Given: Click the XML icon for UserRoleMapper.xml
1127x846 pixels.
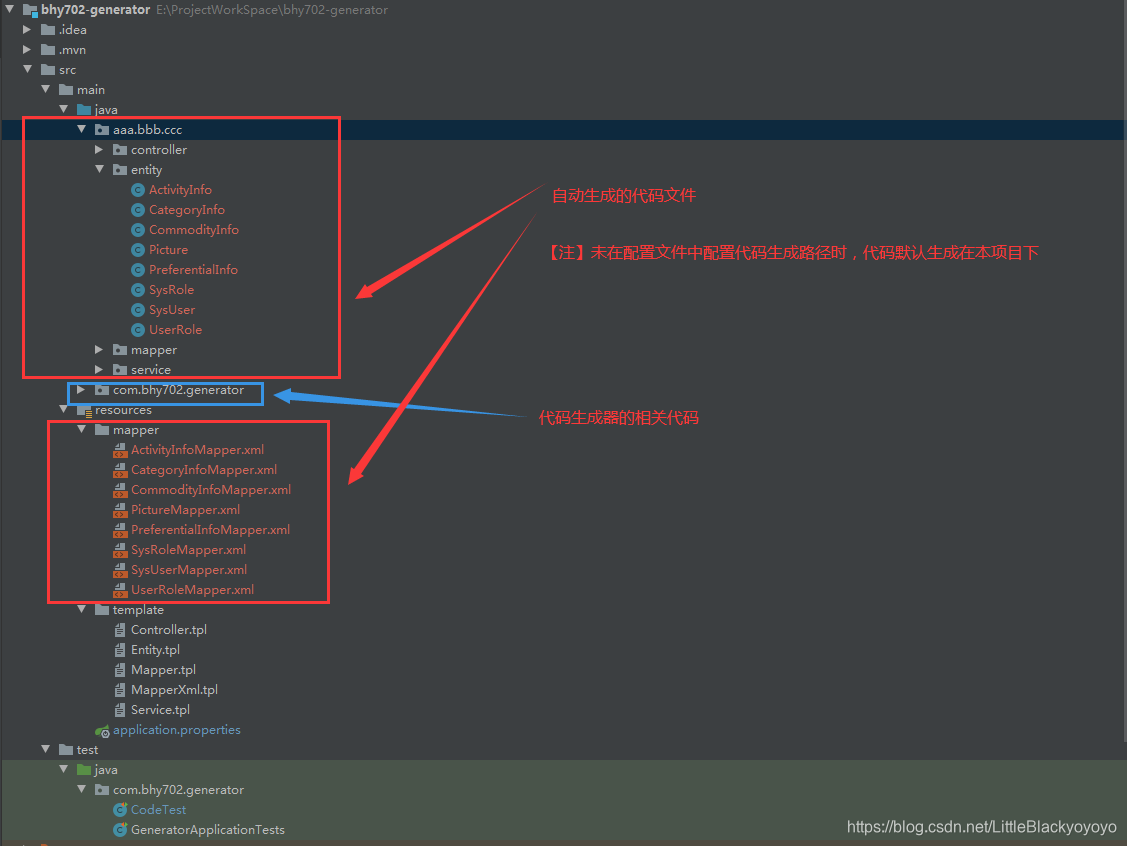Looking at the screenshot, I should pyautogui.click(x=120, y=590).
